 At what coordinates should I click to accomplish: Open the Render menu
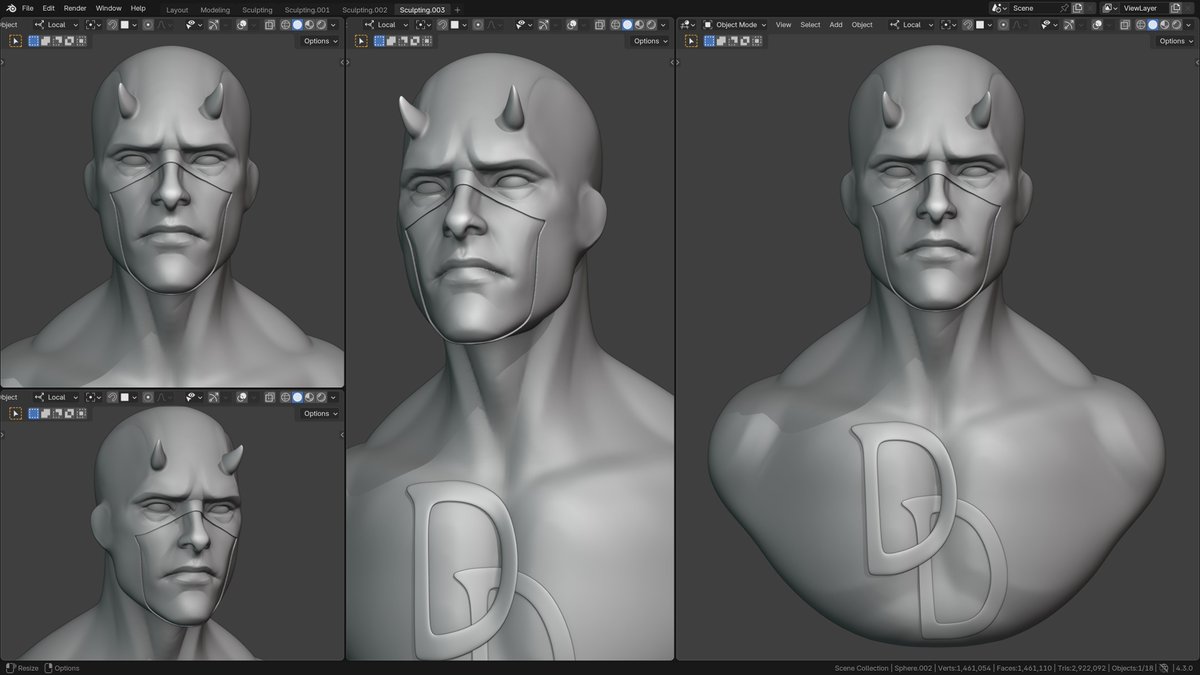(x=75, y=8)
